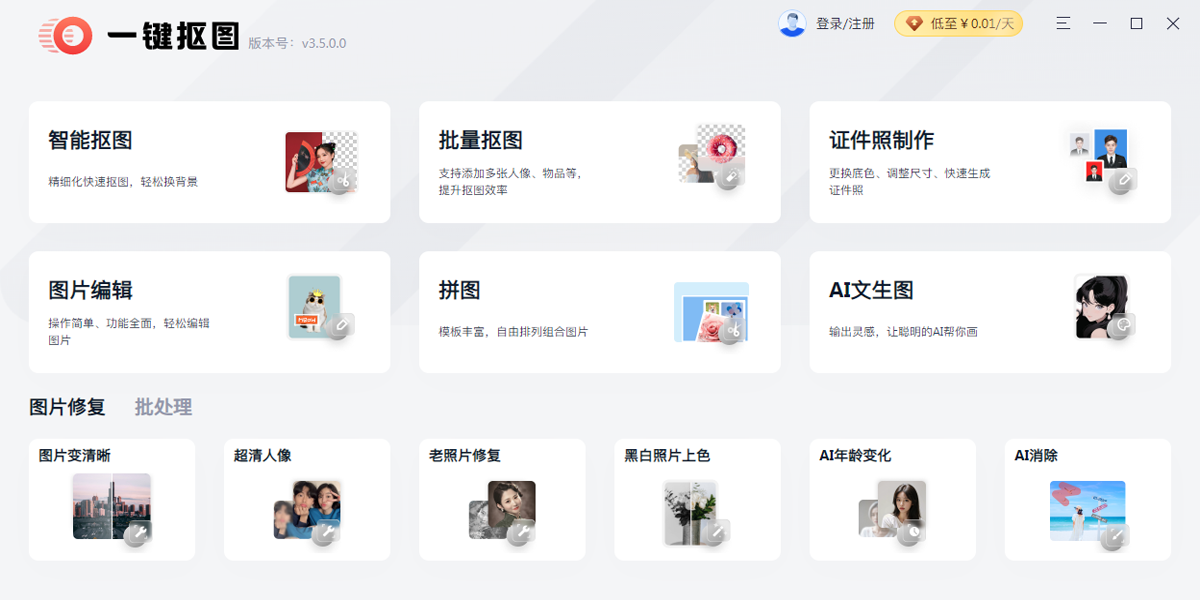Click the 智能抠图 woman thumbnail
Image resolution: width=1200 pixels, height=600 pixels.
point(321,162)
